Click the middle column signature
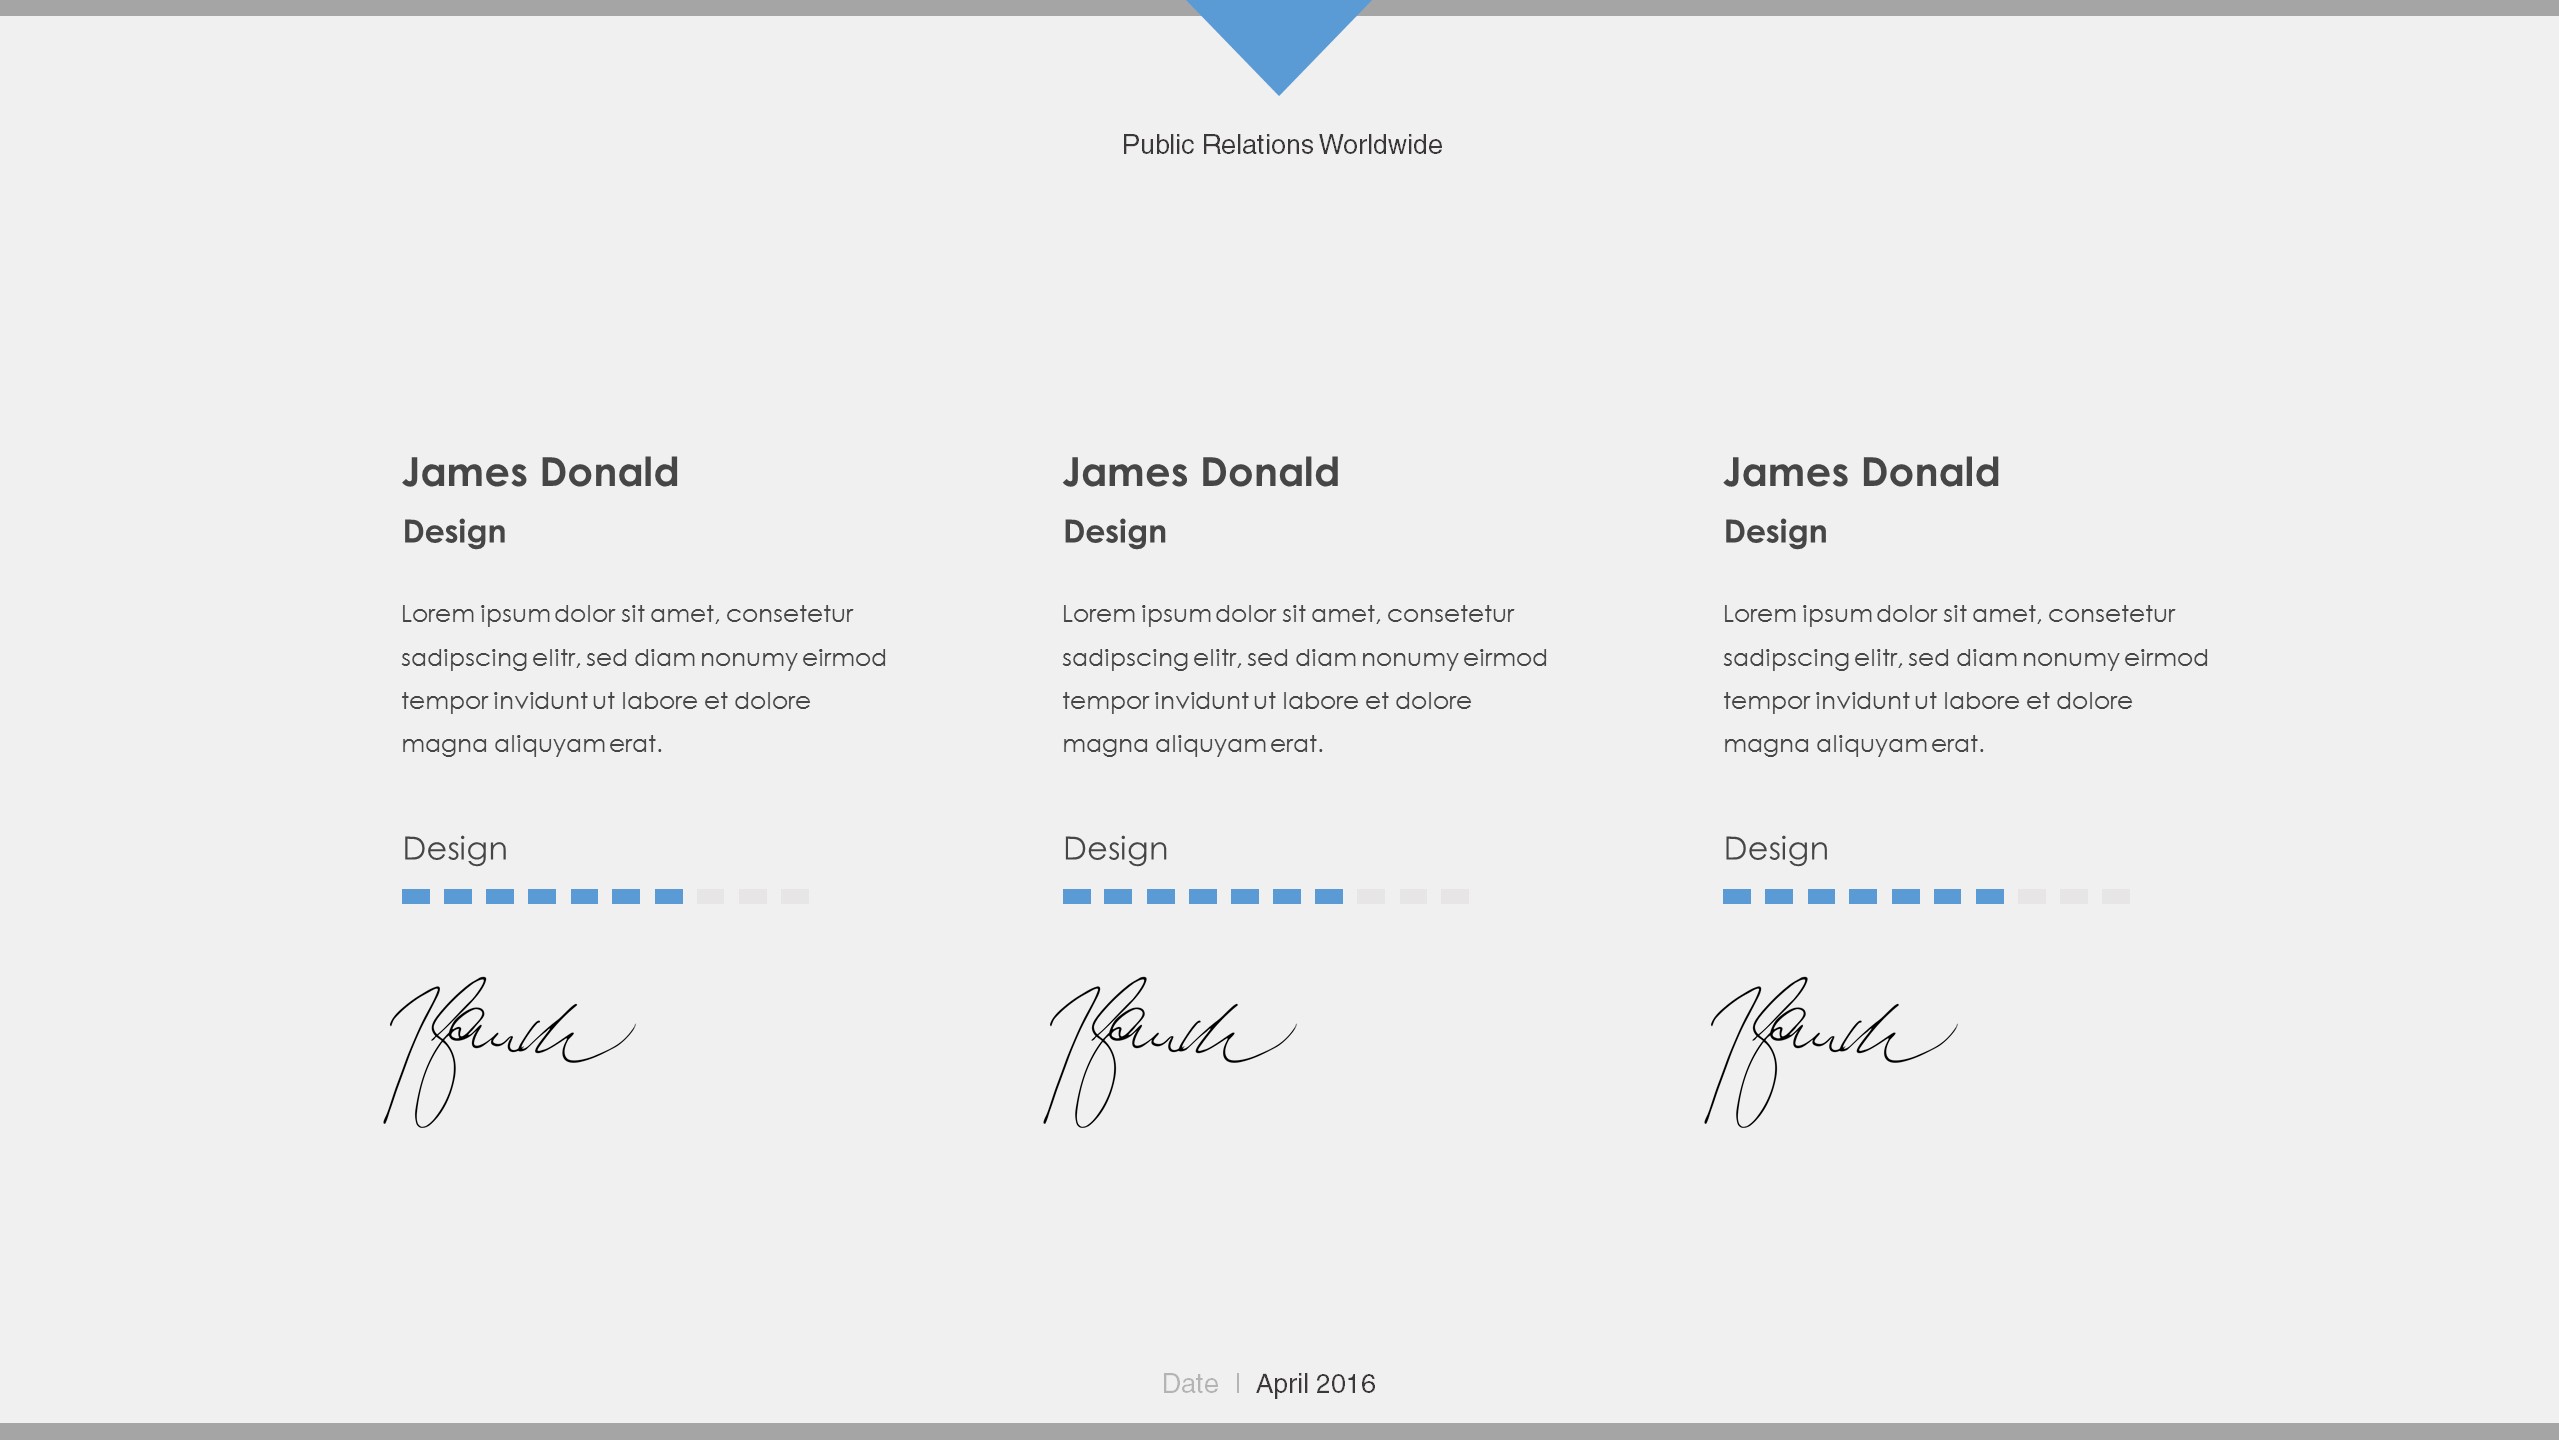The height and width of the screenshot is (1440, 2559). 1168,1050
